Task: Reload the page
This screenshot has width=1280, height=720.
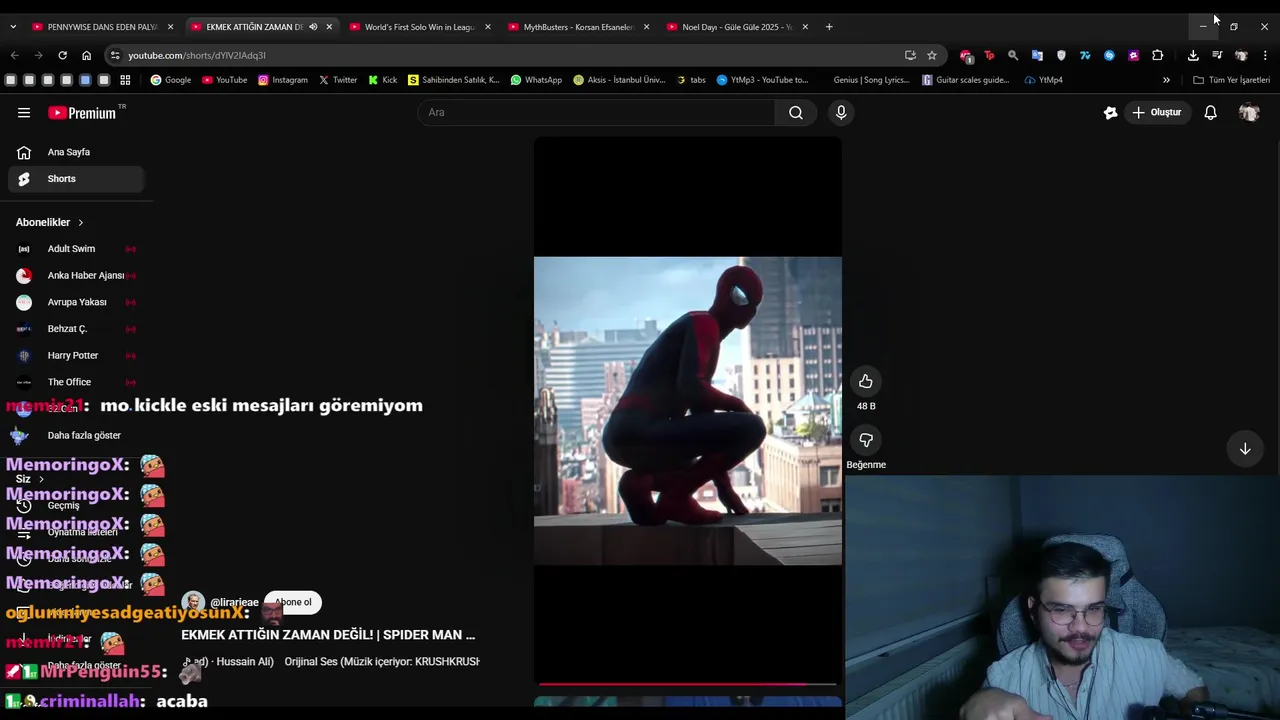Action: (62, 55)
